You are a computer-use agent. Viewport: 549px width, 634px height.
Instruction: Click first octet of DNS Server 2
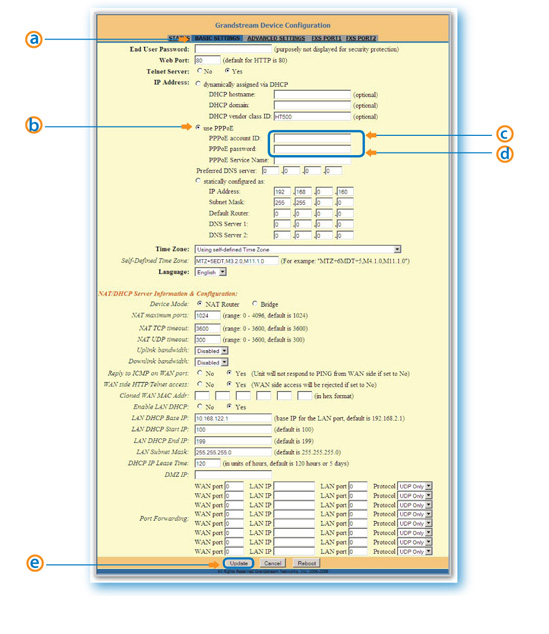282,235
